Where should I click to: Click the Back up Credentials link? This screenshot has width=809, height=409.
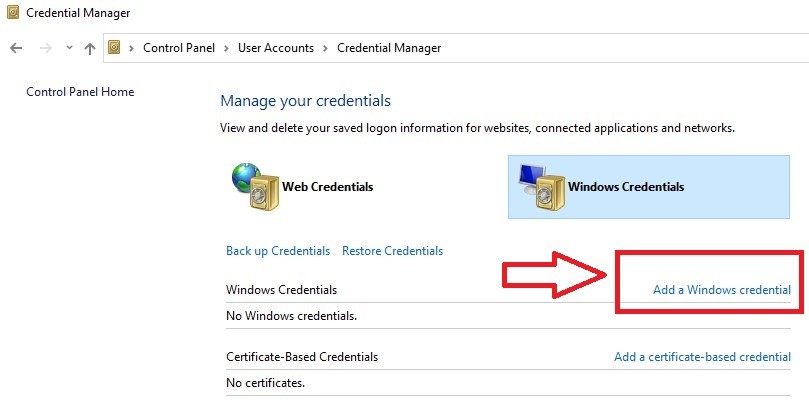pos(278,251)
